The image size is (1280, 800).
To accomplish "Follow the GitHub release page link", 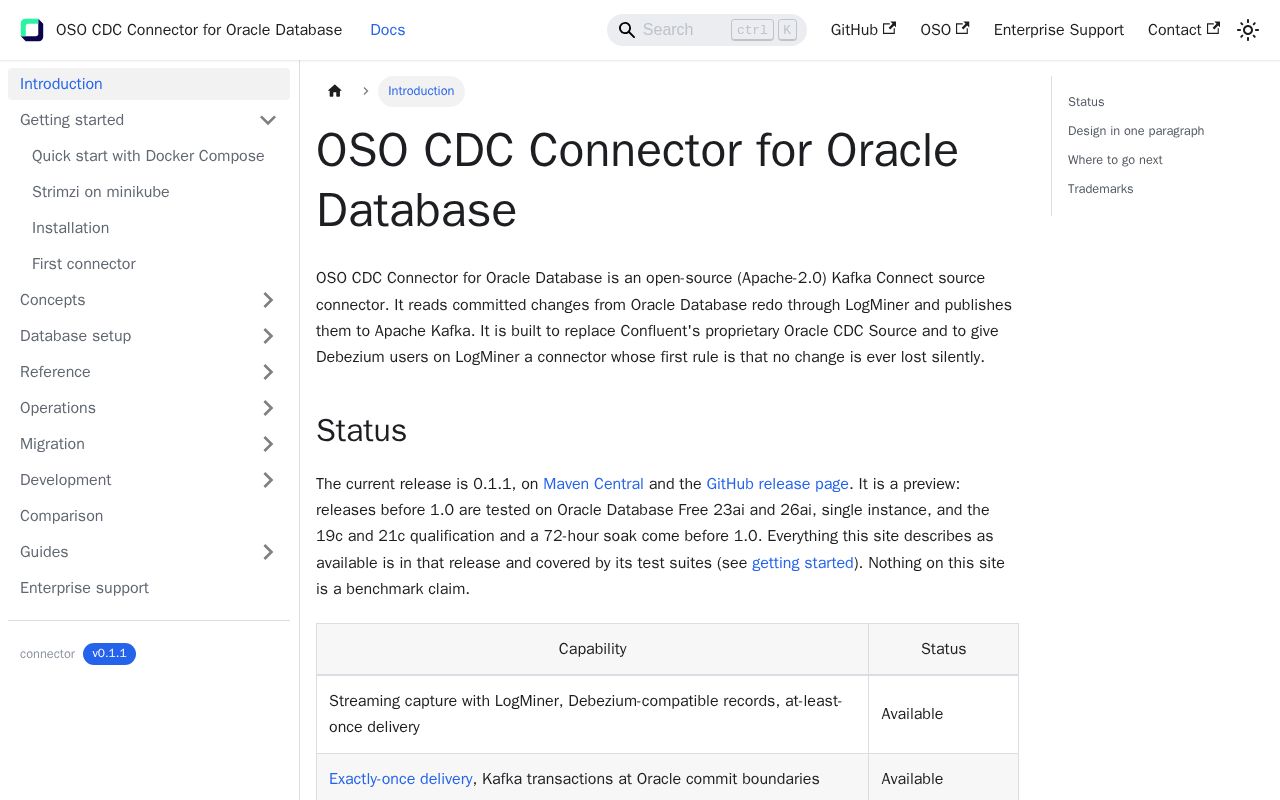I will click(778, 484).
